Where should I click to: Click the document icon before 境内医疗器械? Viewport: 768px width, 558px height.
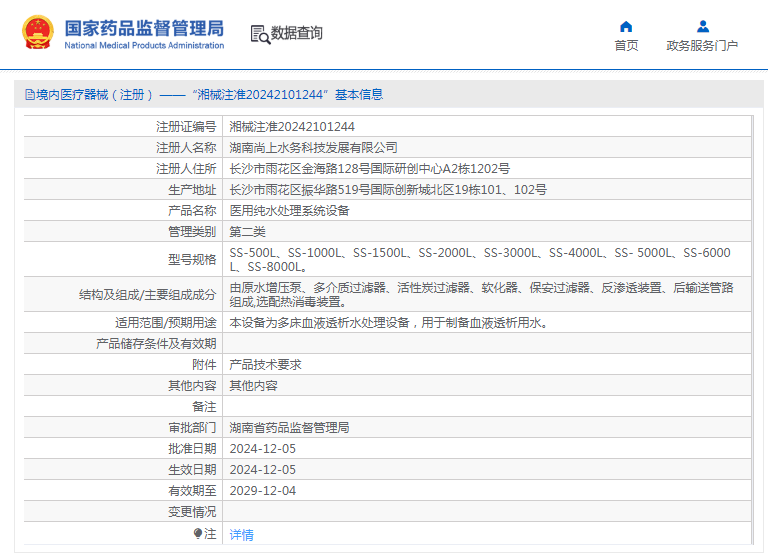pos(30,95)
